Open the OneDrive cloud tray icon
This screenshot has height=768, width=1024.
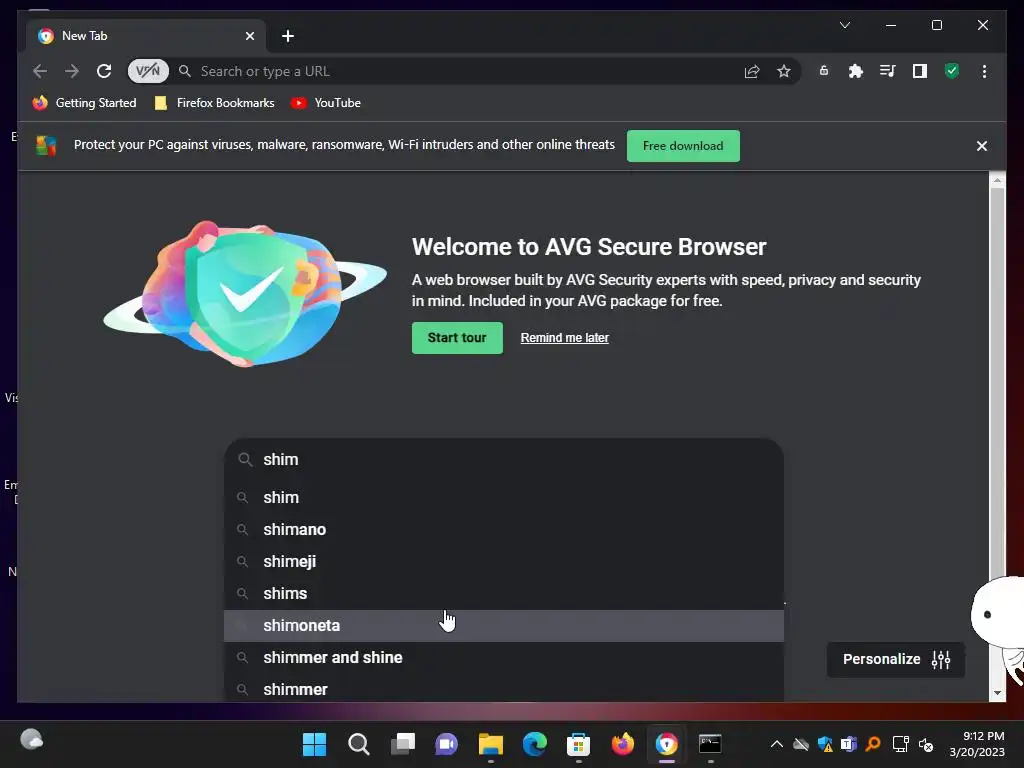[801, 744]
